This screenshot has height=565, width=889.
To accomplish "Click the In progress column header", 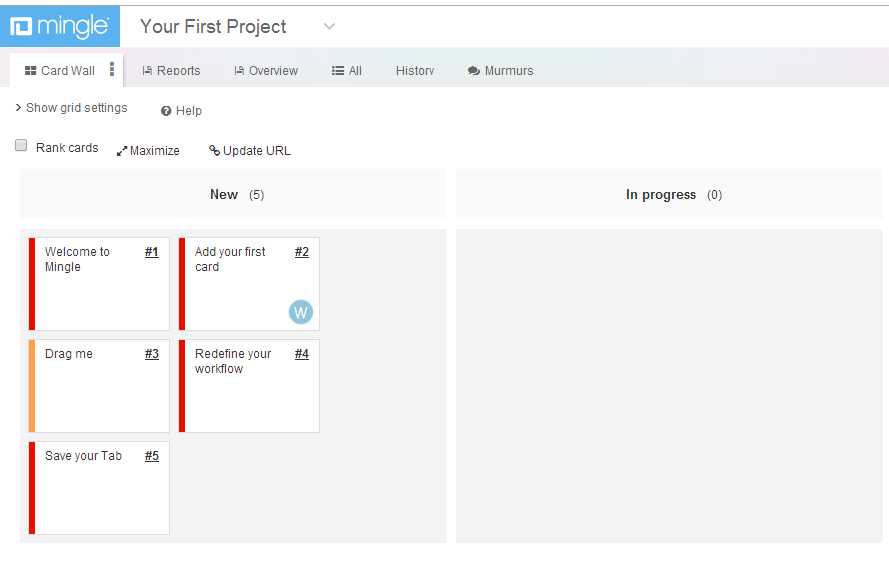I will click(661, 195).
